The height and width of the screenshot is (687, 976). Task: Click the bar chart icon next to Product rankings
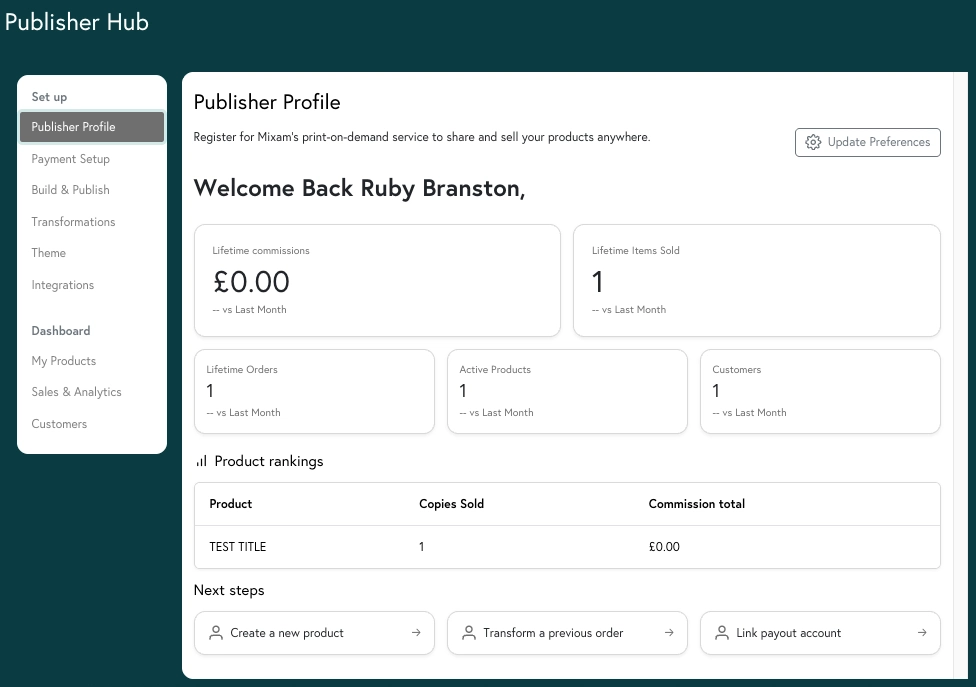point(201,461)
